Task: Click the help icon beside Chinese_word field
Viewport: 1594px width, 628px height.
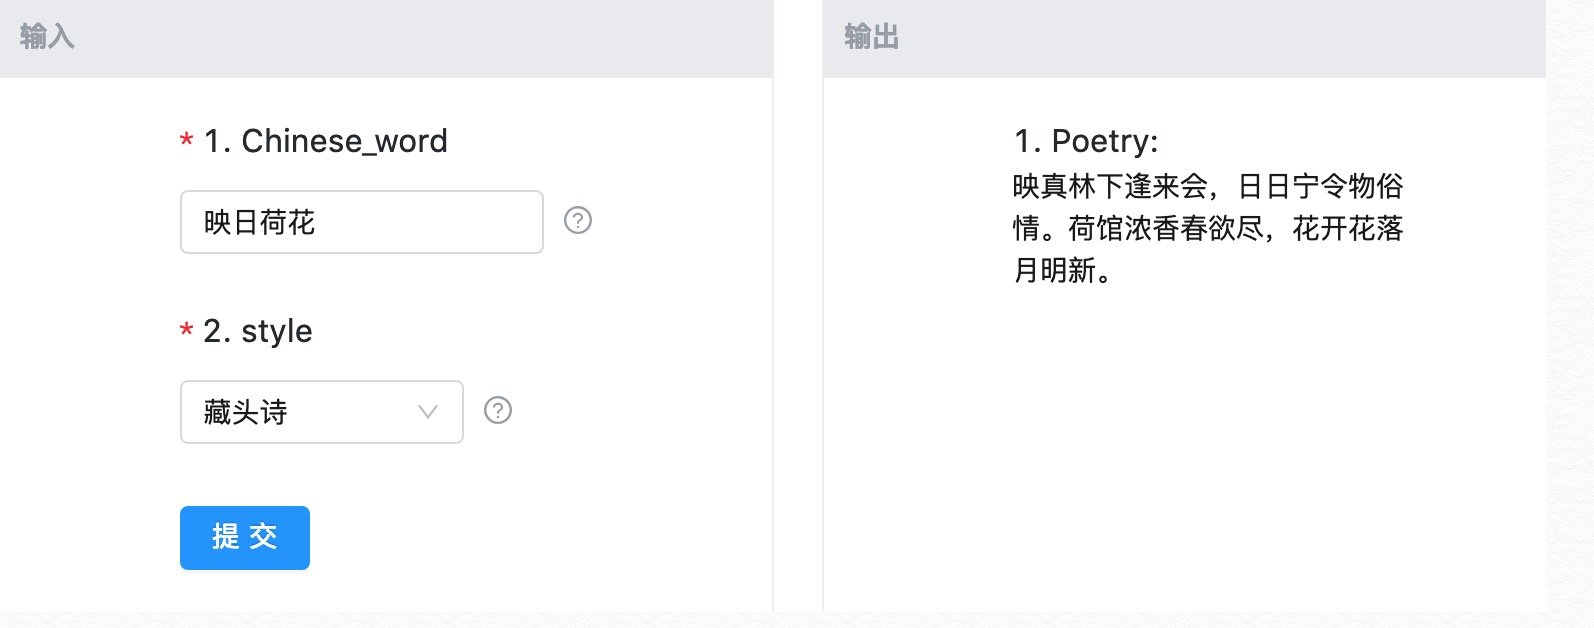Action: pos(578,220)
